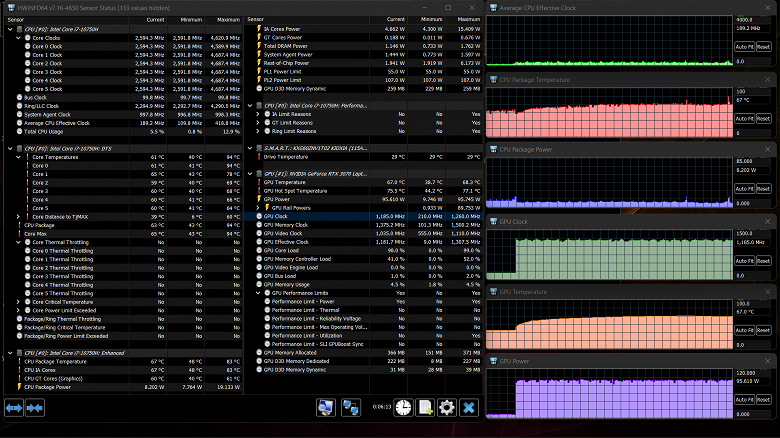
Task: Click the Maximum column header in left panel
Action: pos(228,19)
